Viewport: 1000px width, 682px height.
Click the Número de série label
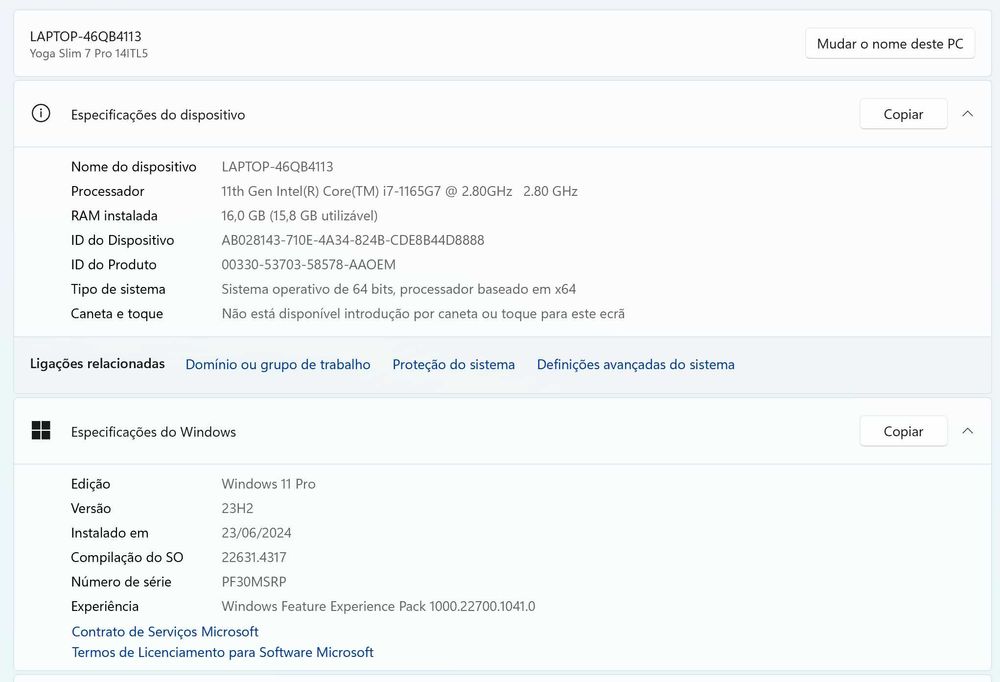pyautogui.click(x=121, y=582)
